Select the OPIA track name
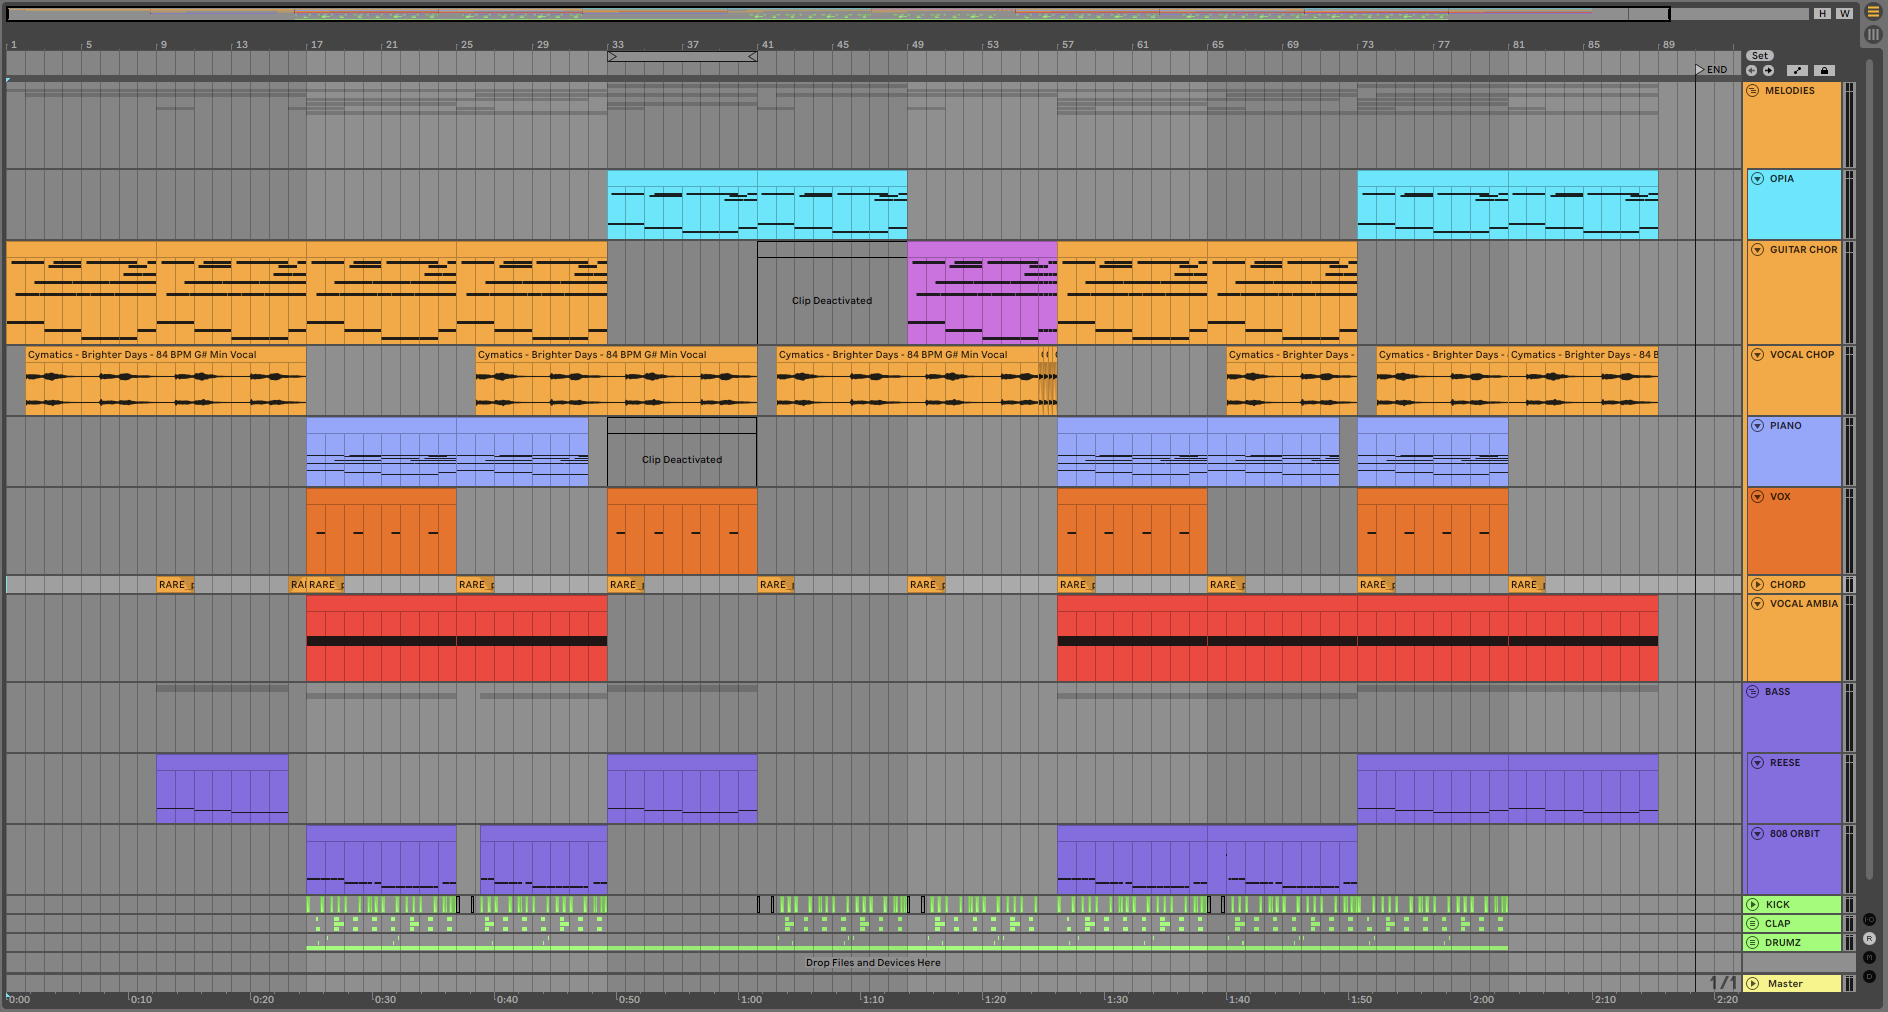 [1781, 179]
